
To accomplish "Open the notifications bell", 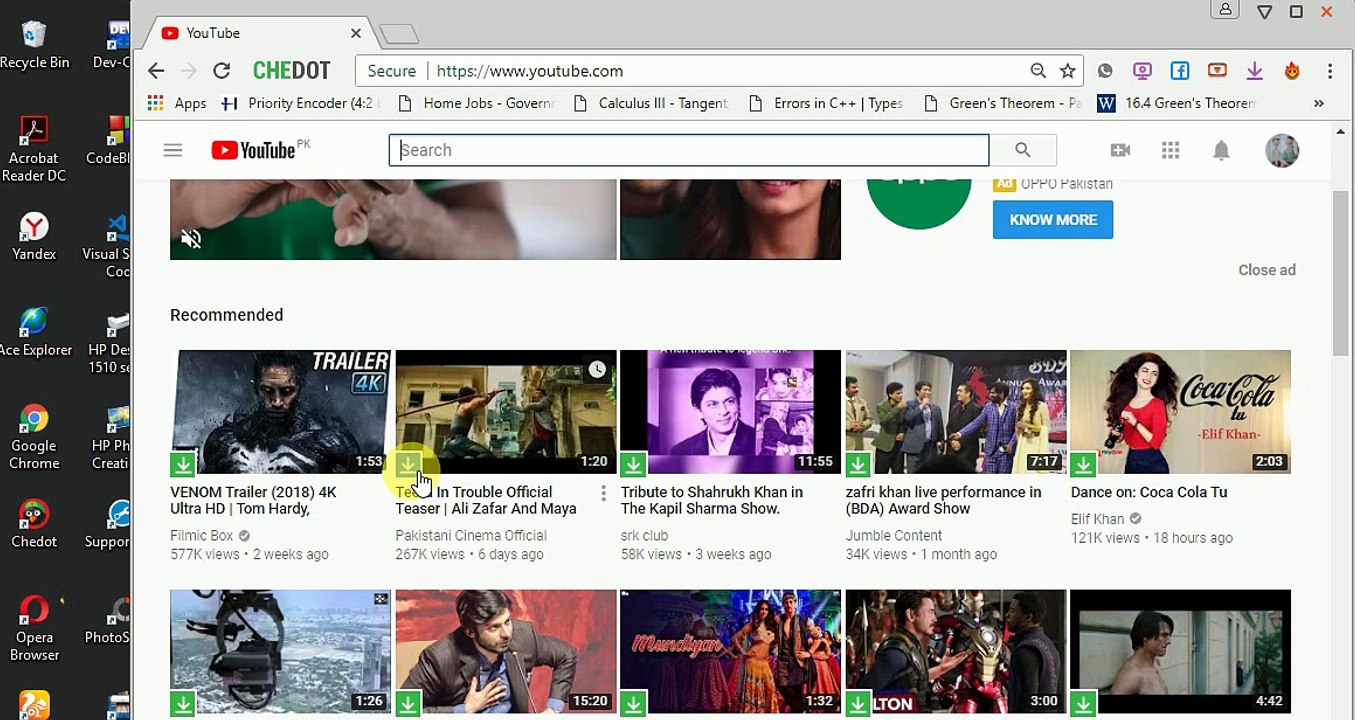I will click(x=1221, y=150).
